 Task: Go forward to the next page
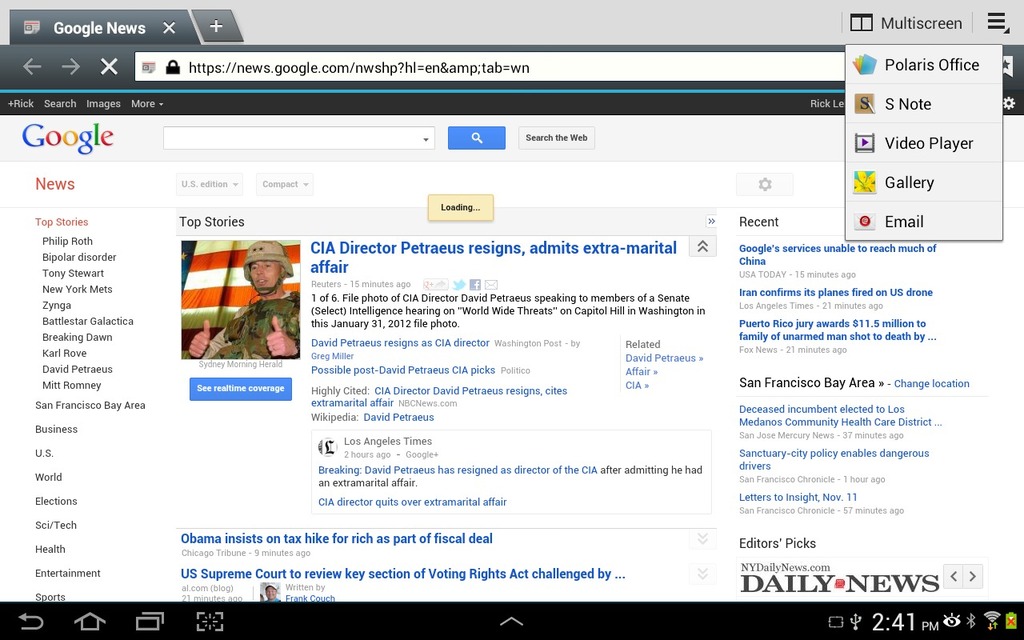click(x=71, y=66)
